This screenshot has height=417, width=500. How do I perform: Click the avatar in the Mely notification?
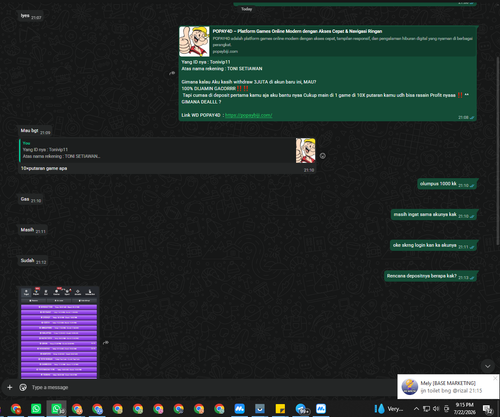410,387
